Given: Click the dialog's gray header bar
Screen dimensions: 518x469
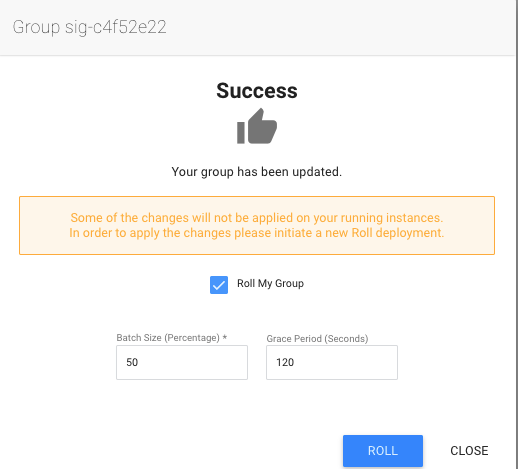Looking at the screenshot, I should [x=257, y=27].
